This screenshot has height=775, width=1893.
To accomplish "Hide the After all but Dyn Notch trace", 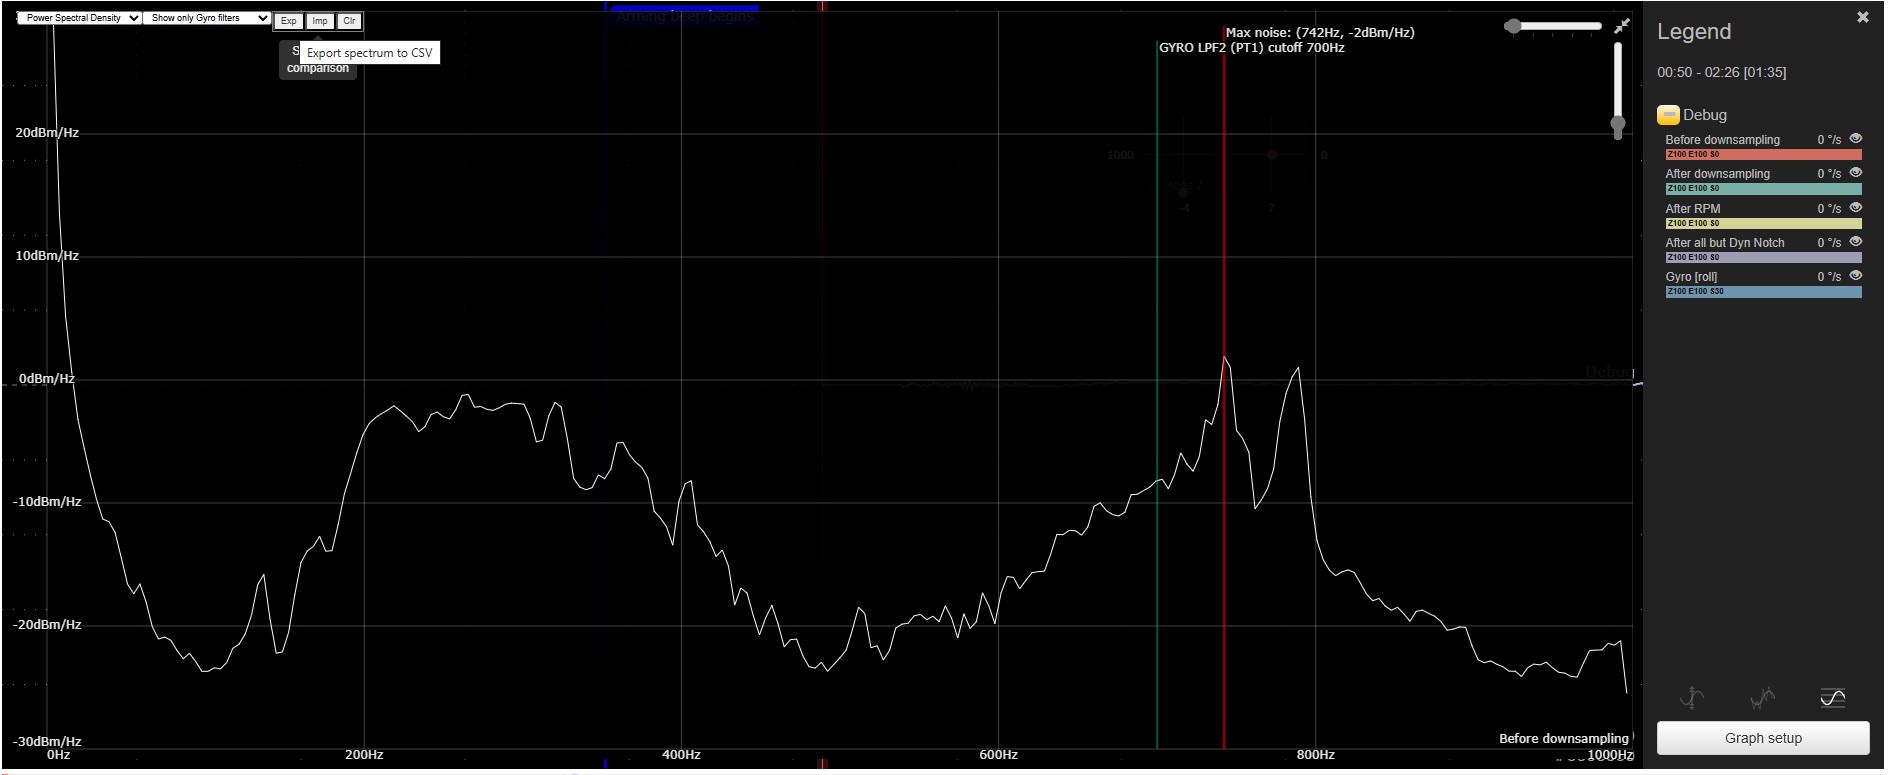I will point(1855,242).
